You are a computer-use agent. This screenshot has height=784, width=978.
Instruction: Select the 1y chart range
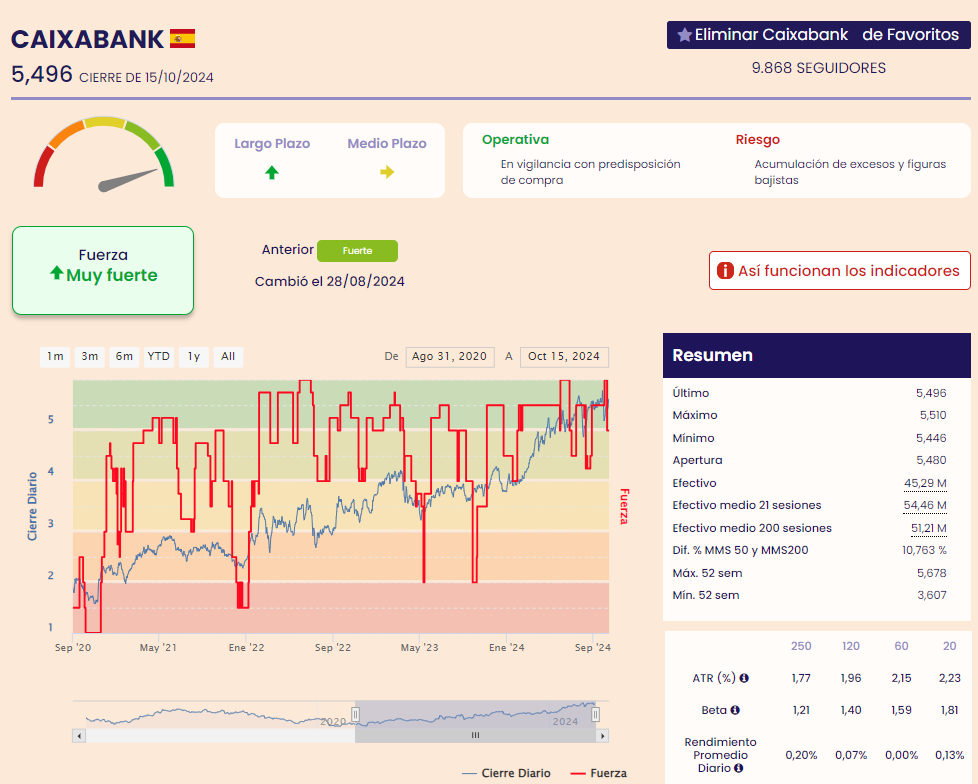[193, 357]
